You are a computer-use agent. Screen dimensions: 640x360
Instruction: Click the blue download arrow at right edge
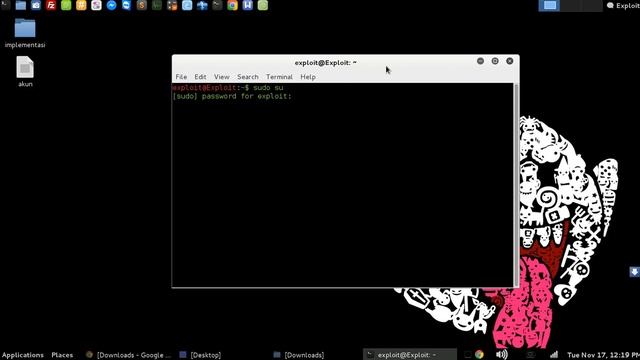(634, 271)
